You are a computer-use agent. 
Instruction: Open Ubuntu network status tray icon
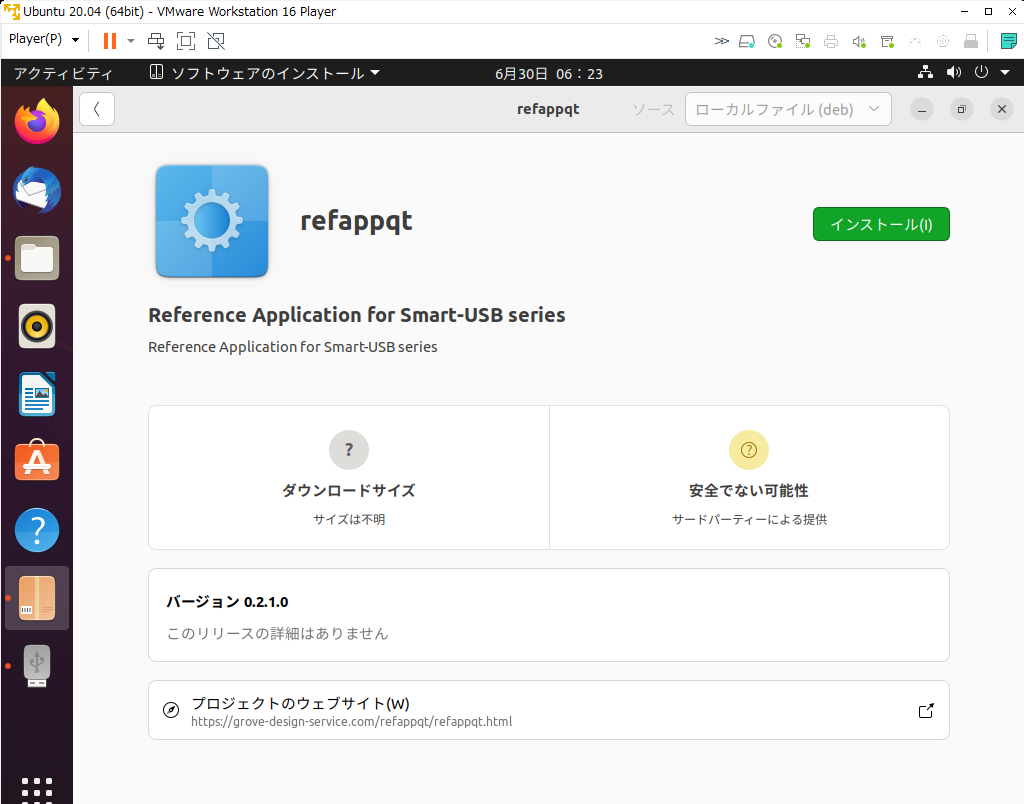925,72
